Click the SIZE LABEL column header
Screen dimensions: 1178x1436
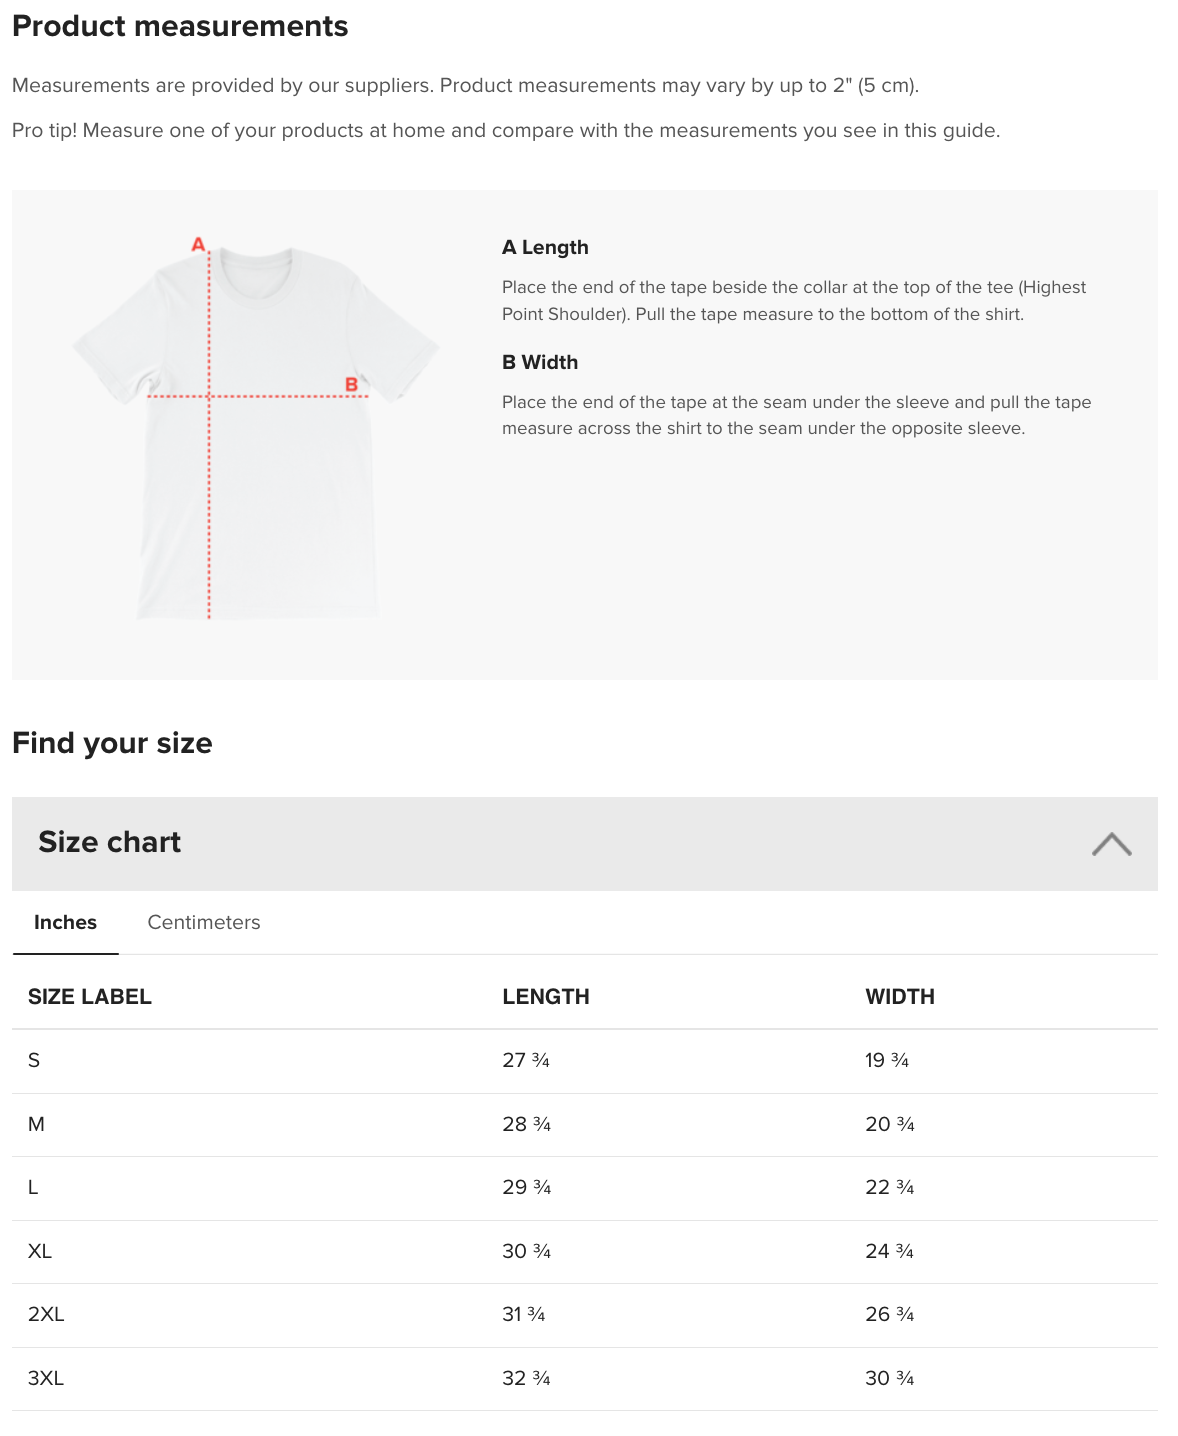(x=90, y=996)
